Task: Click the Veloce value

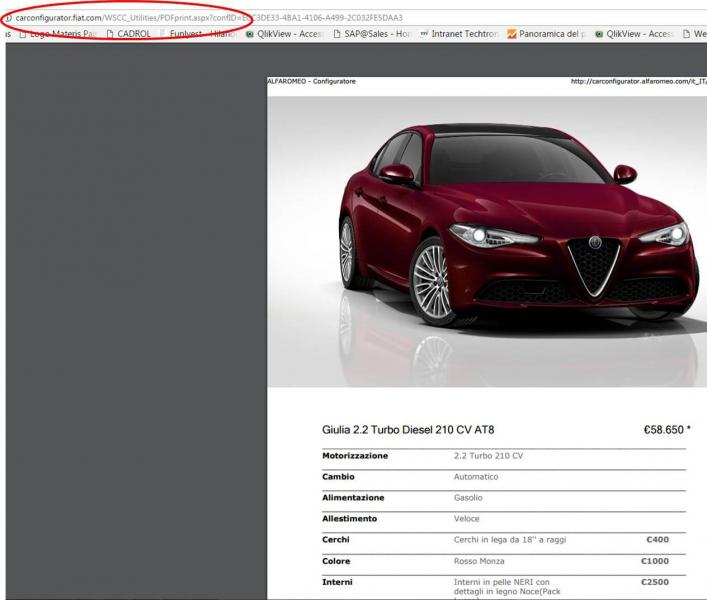Action: tap(467, 519)
